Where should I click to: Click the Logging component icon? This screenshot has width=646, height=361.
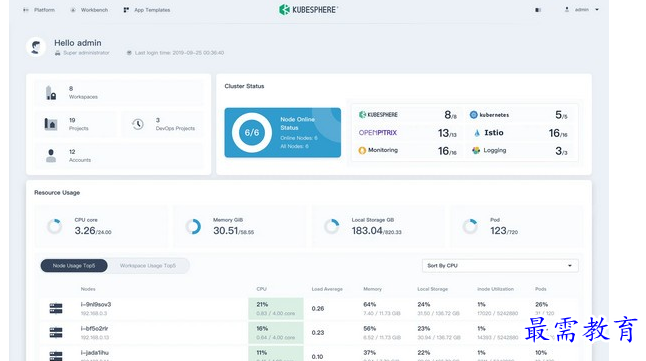coord(476,150)
